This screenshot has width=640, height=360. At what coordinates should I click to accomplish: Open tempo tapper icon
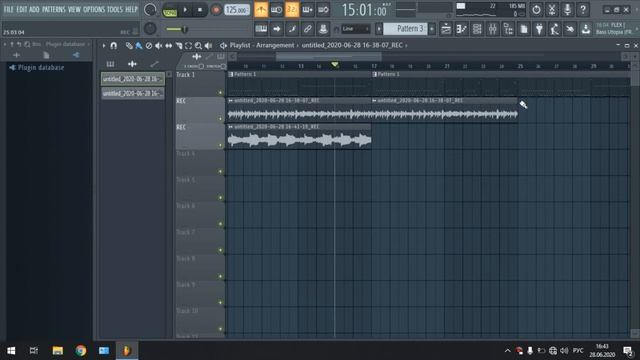pos(555,29)
